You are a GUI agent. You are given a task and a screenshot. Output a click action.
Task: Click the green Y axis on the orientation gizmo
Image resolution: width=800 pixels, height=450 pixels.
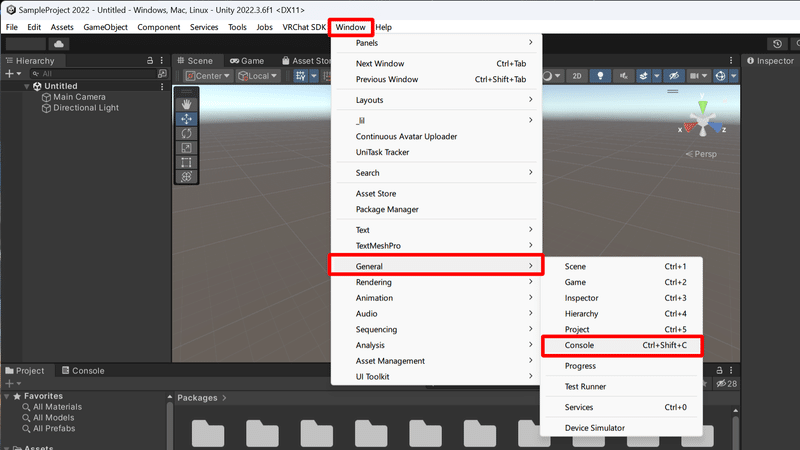click(x=703, y=106)
